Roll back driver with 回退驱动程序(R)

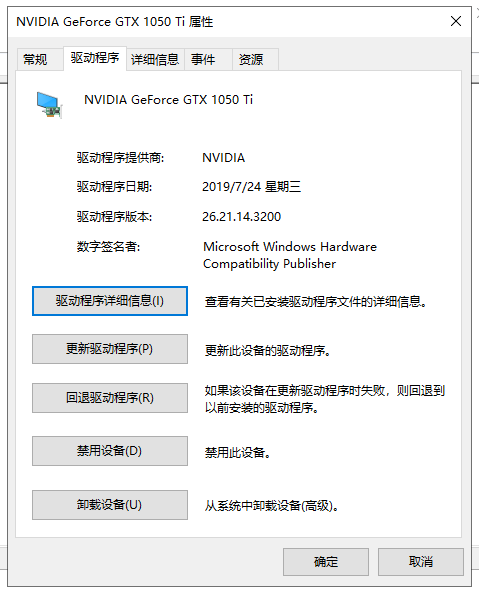(x=110, y=398)
